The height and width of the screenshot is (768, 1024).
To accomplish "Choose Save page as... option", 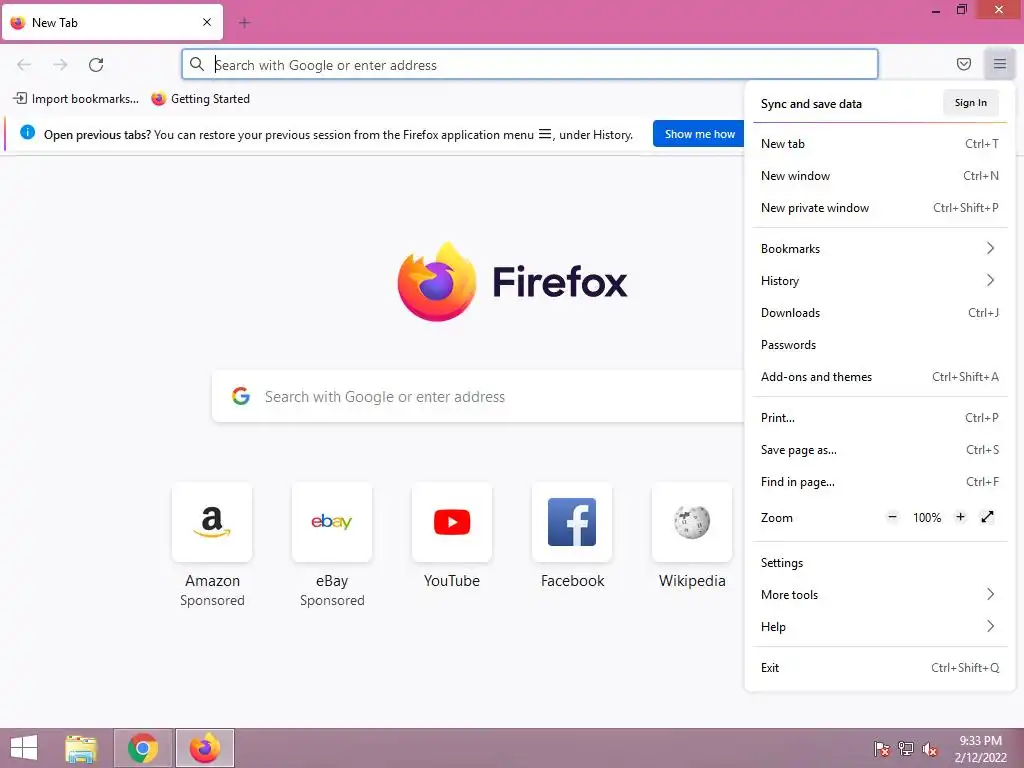I will click(x=880, y=450).
